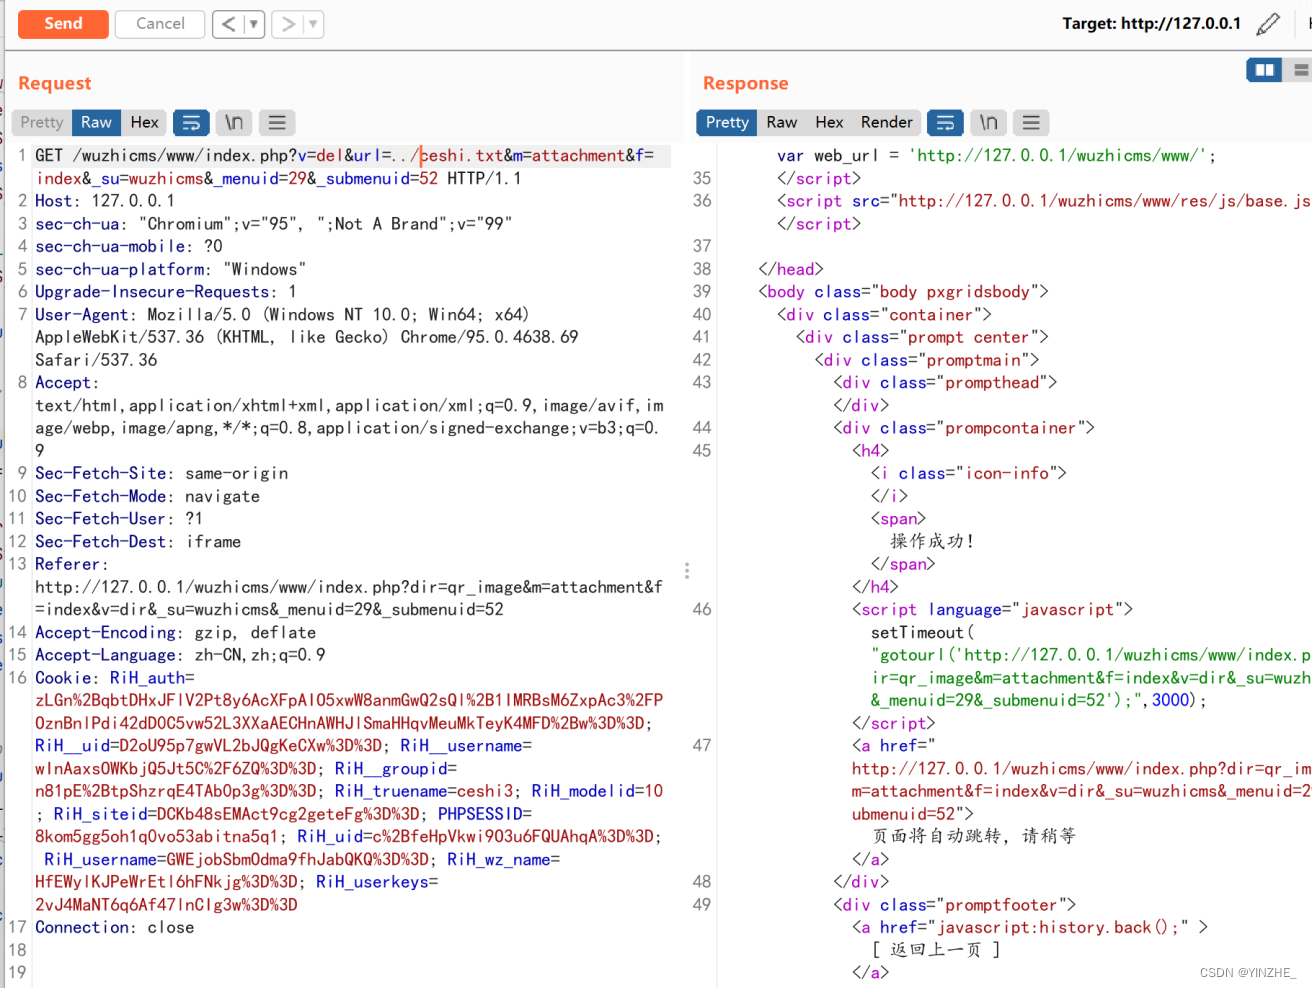Viewport: 1312px width, 988px height.
Task: Toggle show non-printable \n in Response panel
Action: [988, 122]
